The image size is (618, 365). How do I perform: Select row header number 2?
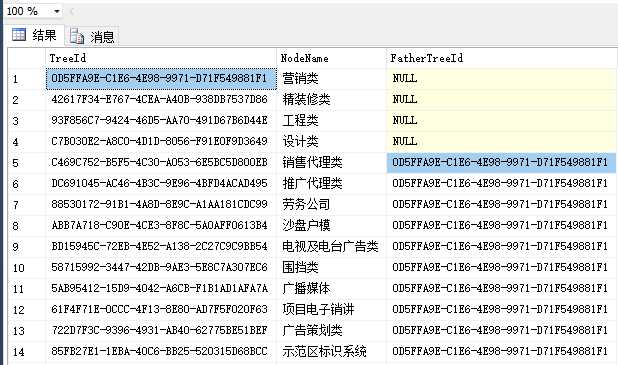[26, 100]
